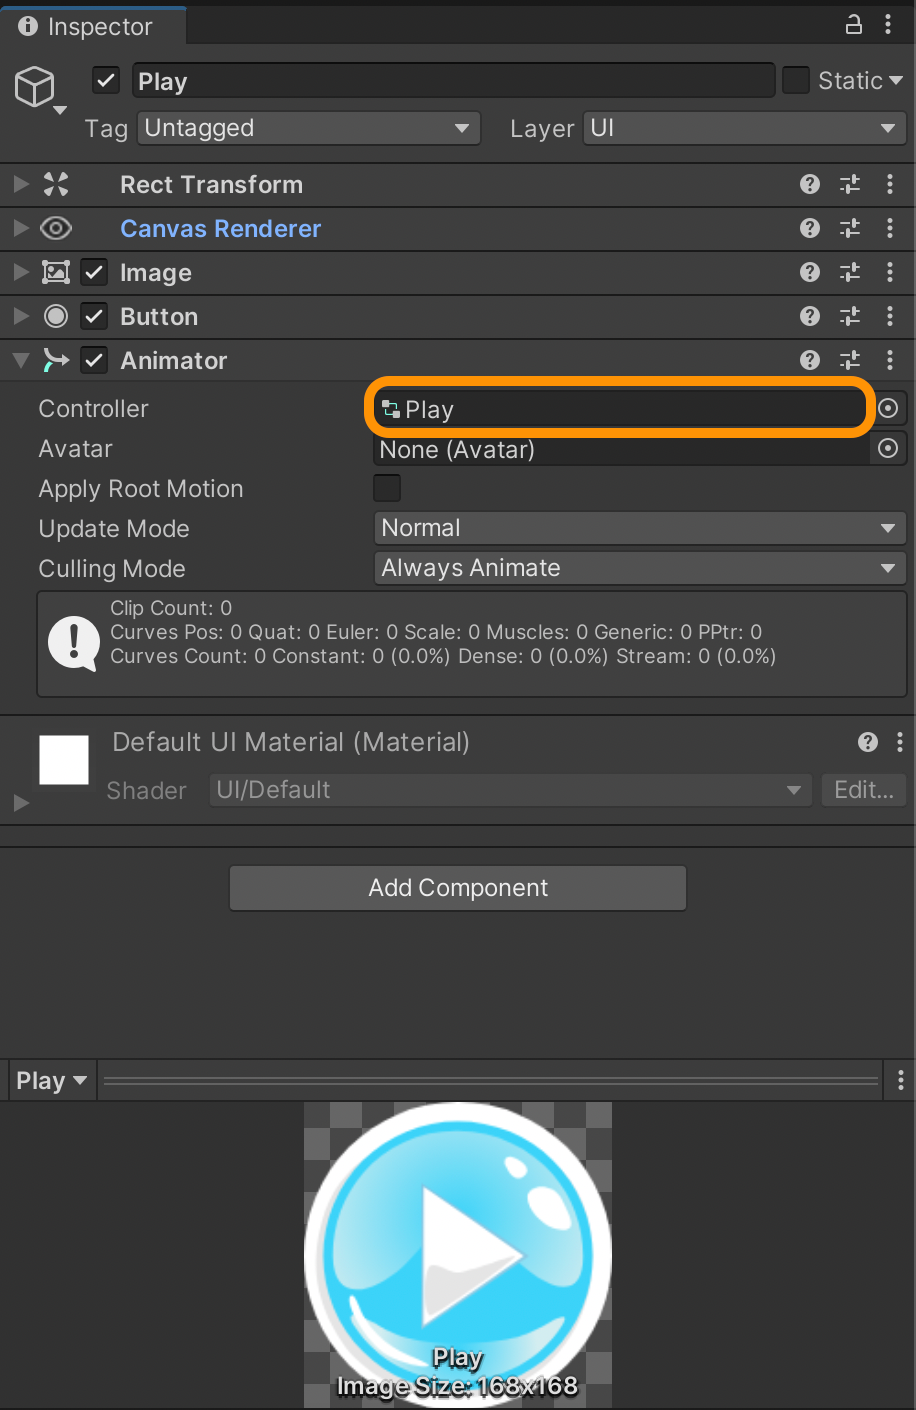The image size is (916, 1410).
Task: Open the object picker for the Controller field
Action: coord(888,409)
